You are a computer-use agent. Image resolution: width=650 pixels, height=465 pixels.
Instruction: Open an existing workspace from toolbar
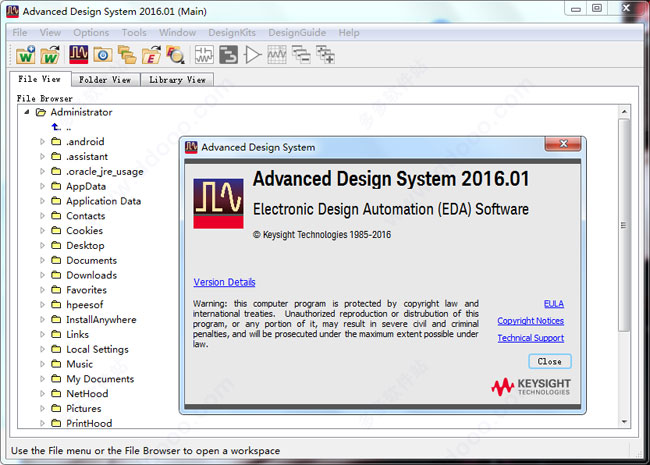[50, 55]
